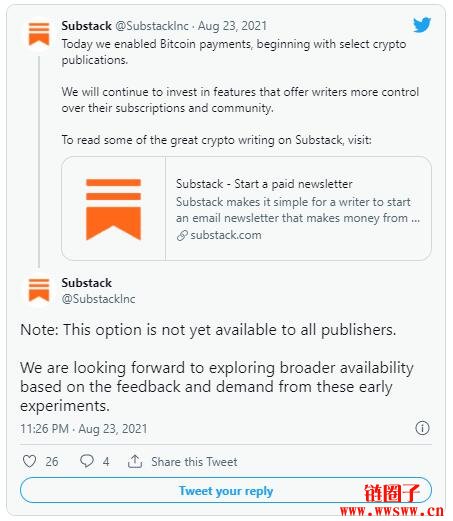This screenshot has width=453, height=521.
Task: Click the Substack avatar on first tweet
Action: pos(39,34)
